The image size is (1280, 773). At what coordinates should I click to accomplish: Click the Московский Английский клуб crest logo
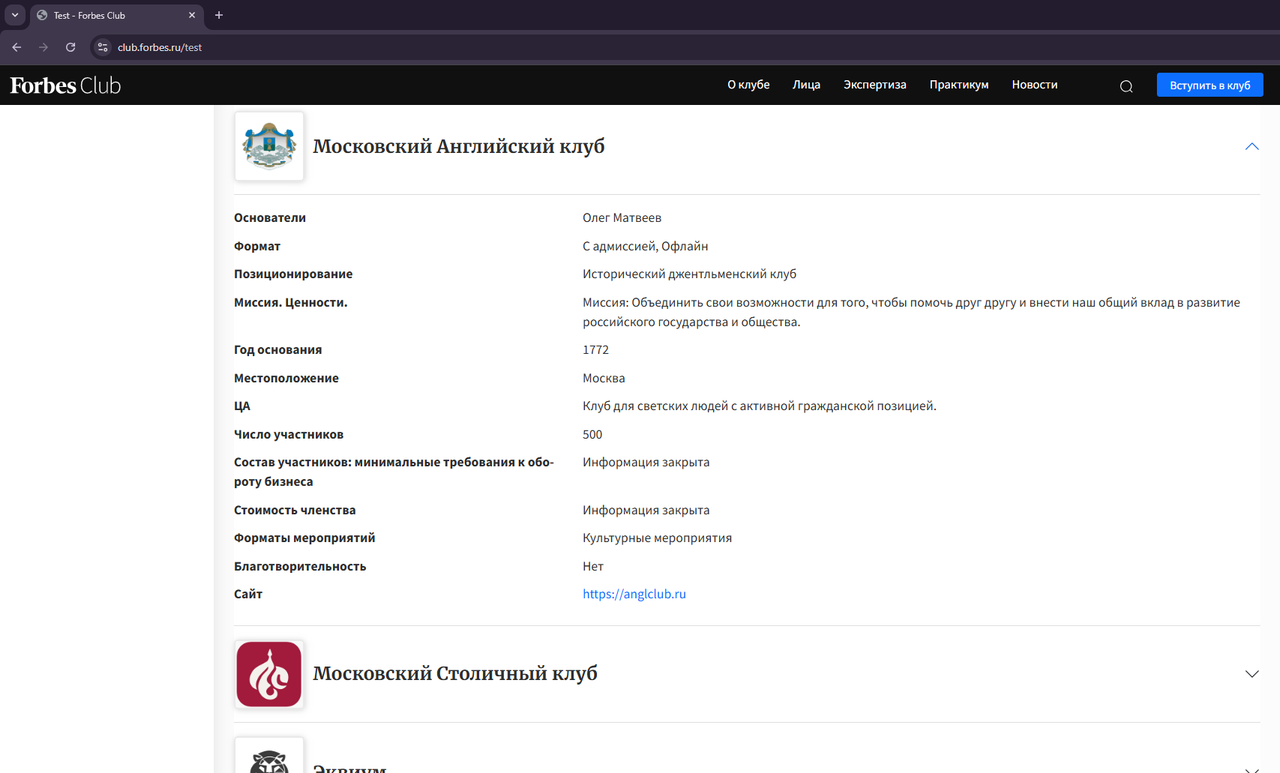269,146
